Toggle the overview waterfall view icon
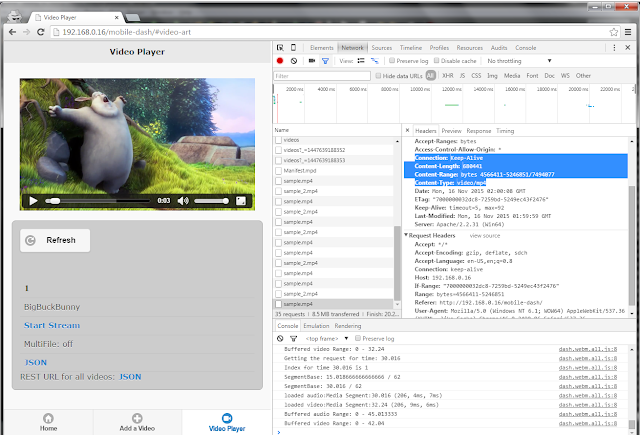Screen dimensions: 640x435 (375, 61)
